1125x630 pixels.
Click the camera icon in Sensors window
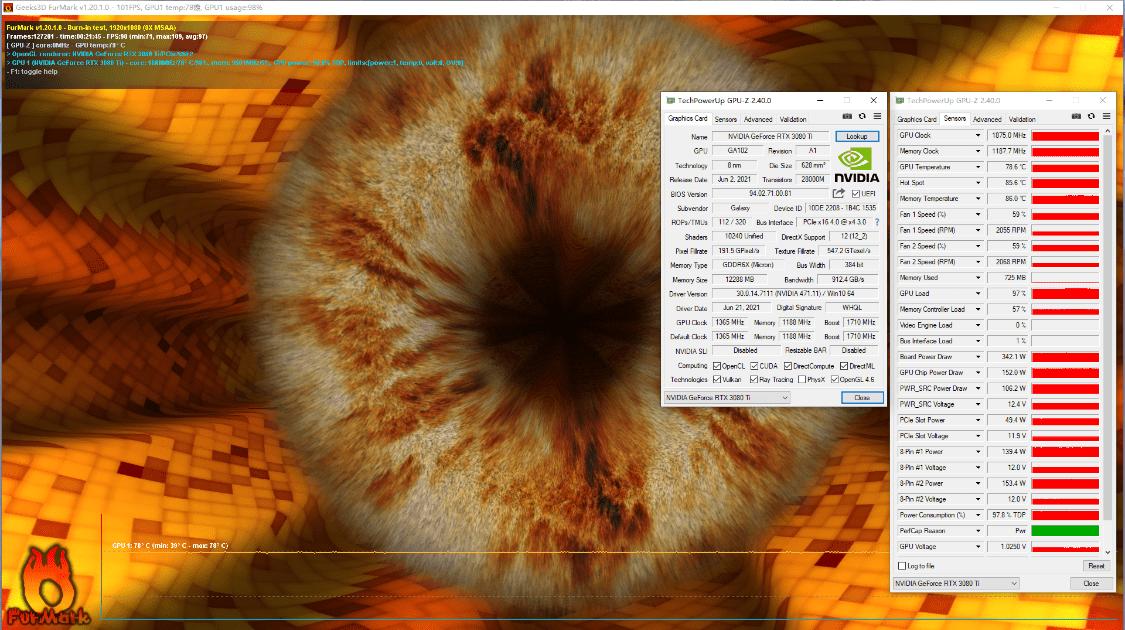(x=1076, y=118)
